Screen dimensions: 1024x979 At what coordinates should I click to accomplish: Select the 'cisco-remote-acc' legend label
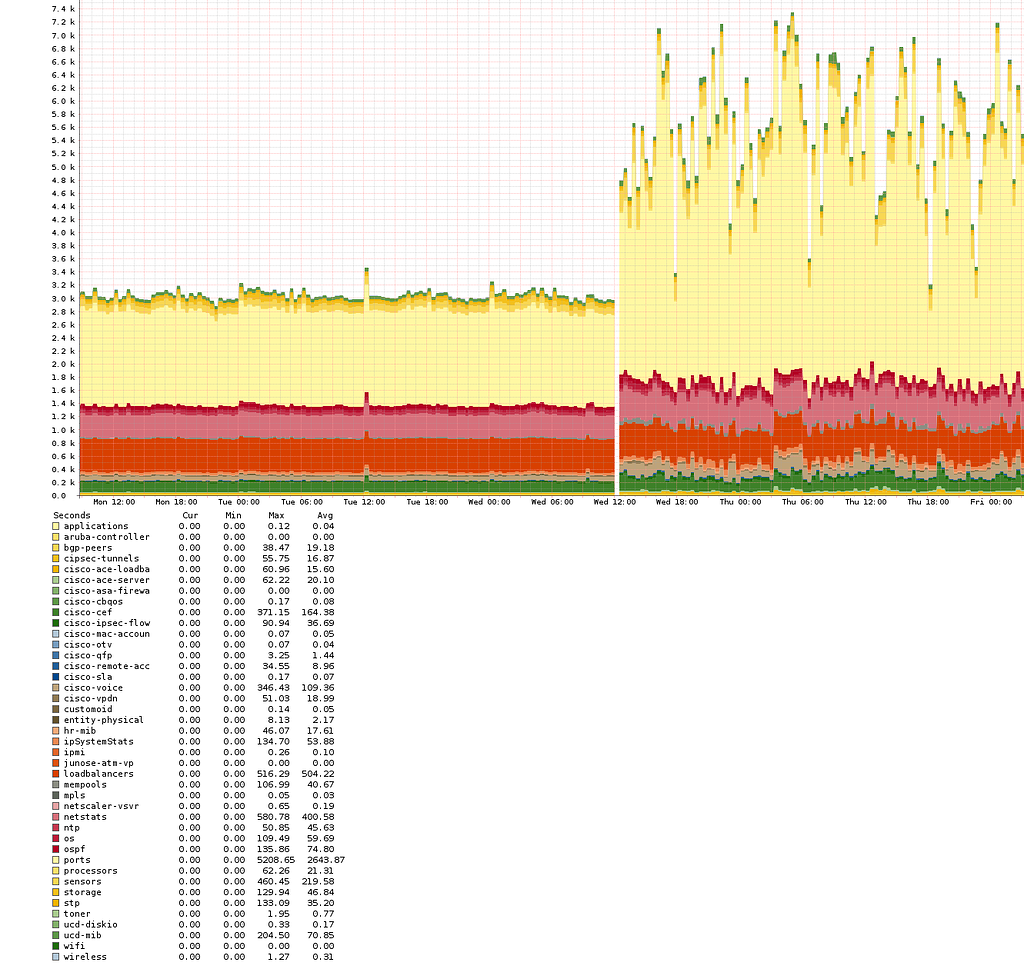point(106,666)
